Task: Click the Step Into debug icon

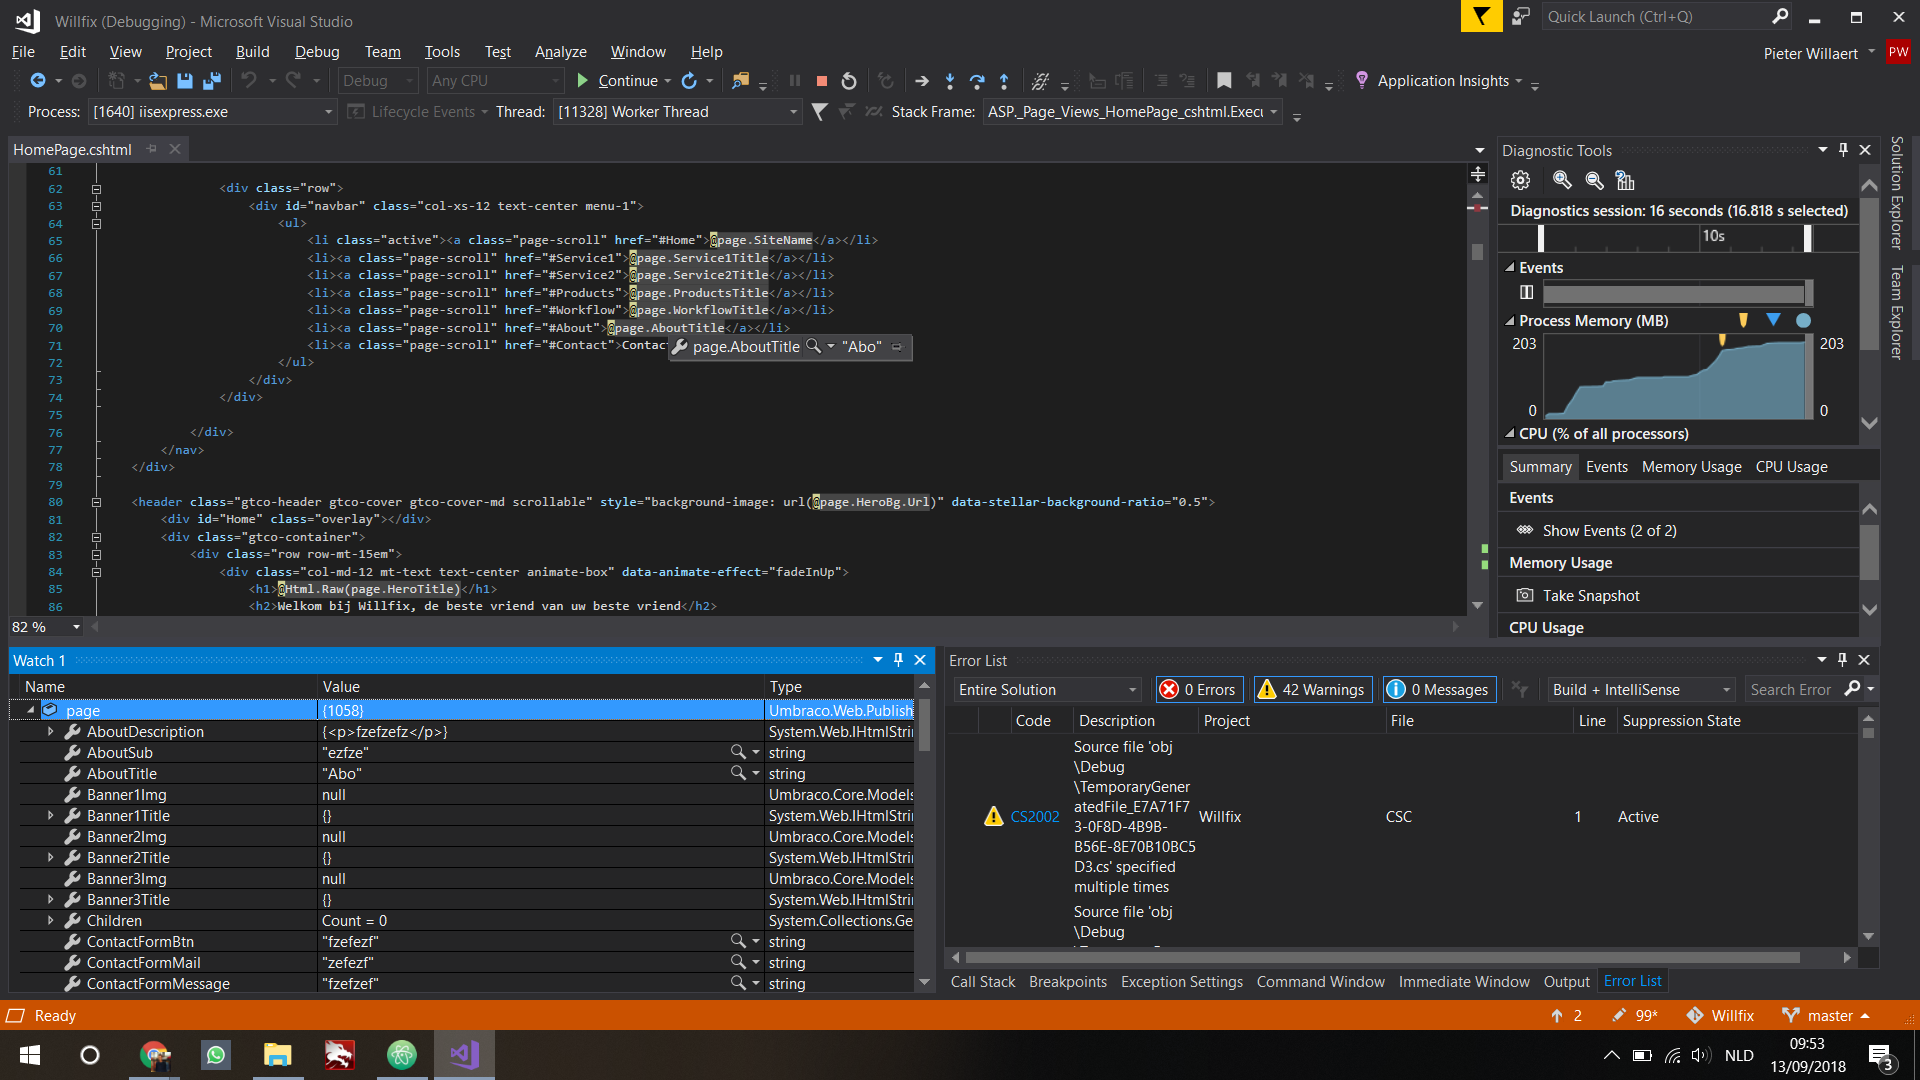Action: coord(950,81)
